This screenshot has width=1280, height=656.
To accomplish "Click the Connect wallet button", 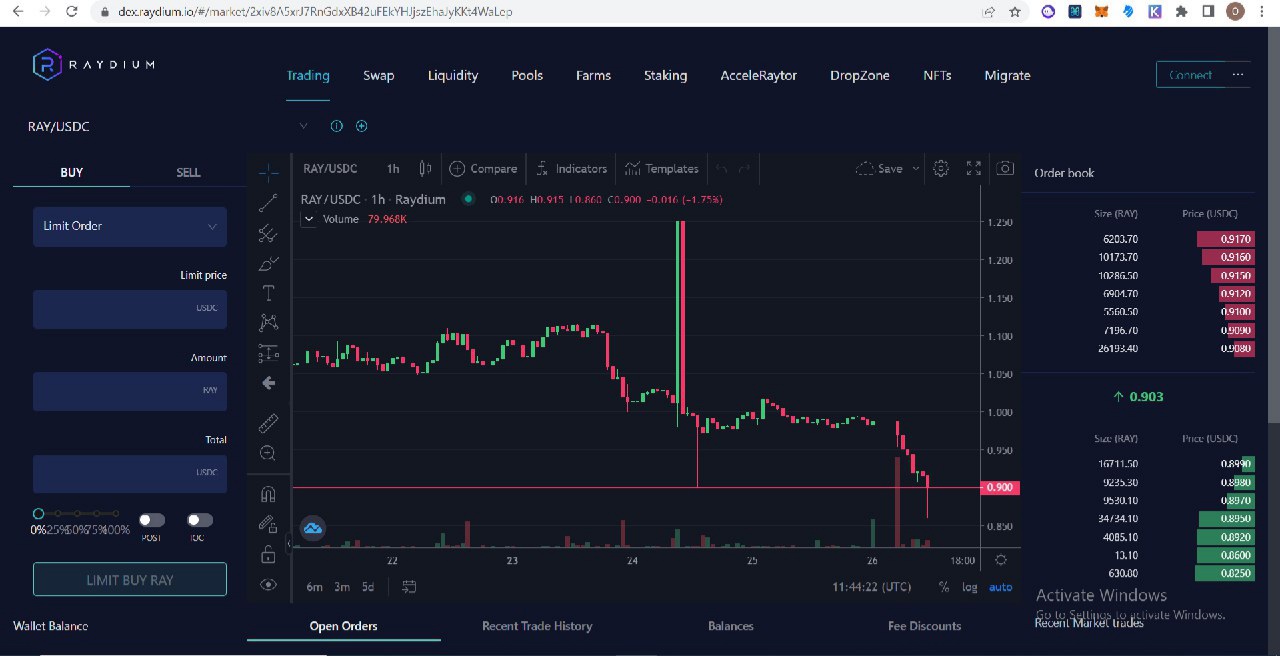I will (1190, 75).
